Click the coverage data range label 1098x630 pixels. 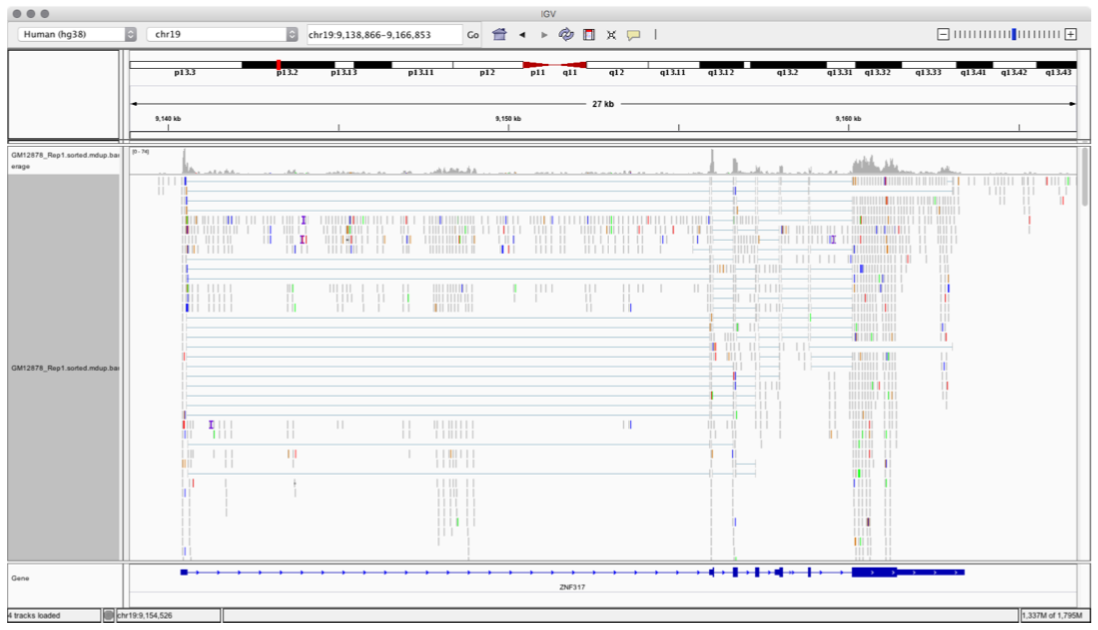(141, 152)
